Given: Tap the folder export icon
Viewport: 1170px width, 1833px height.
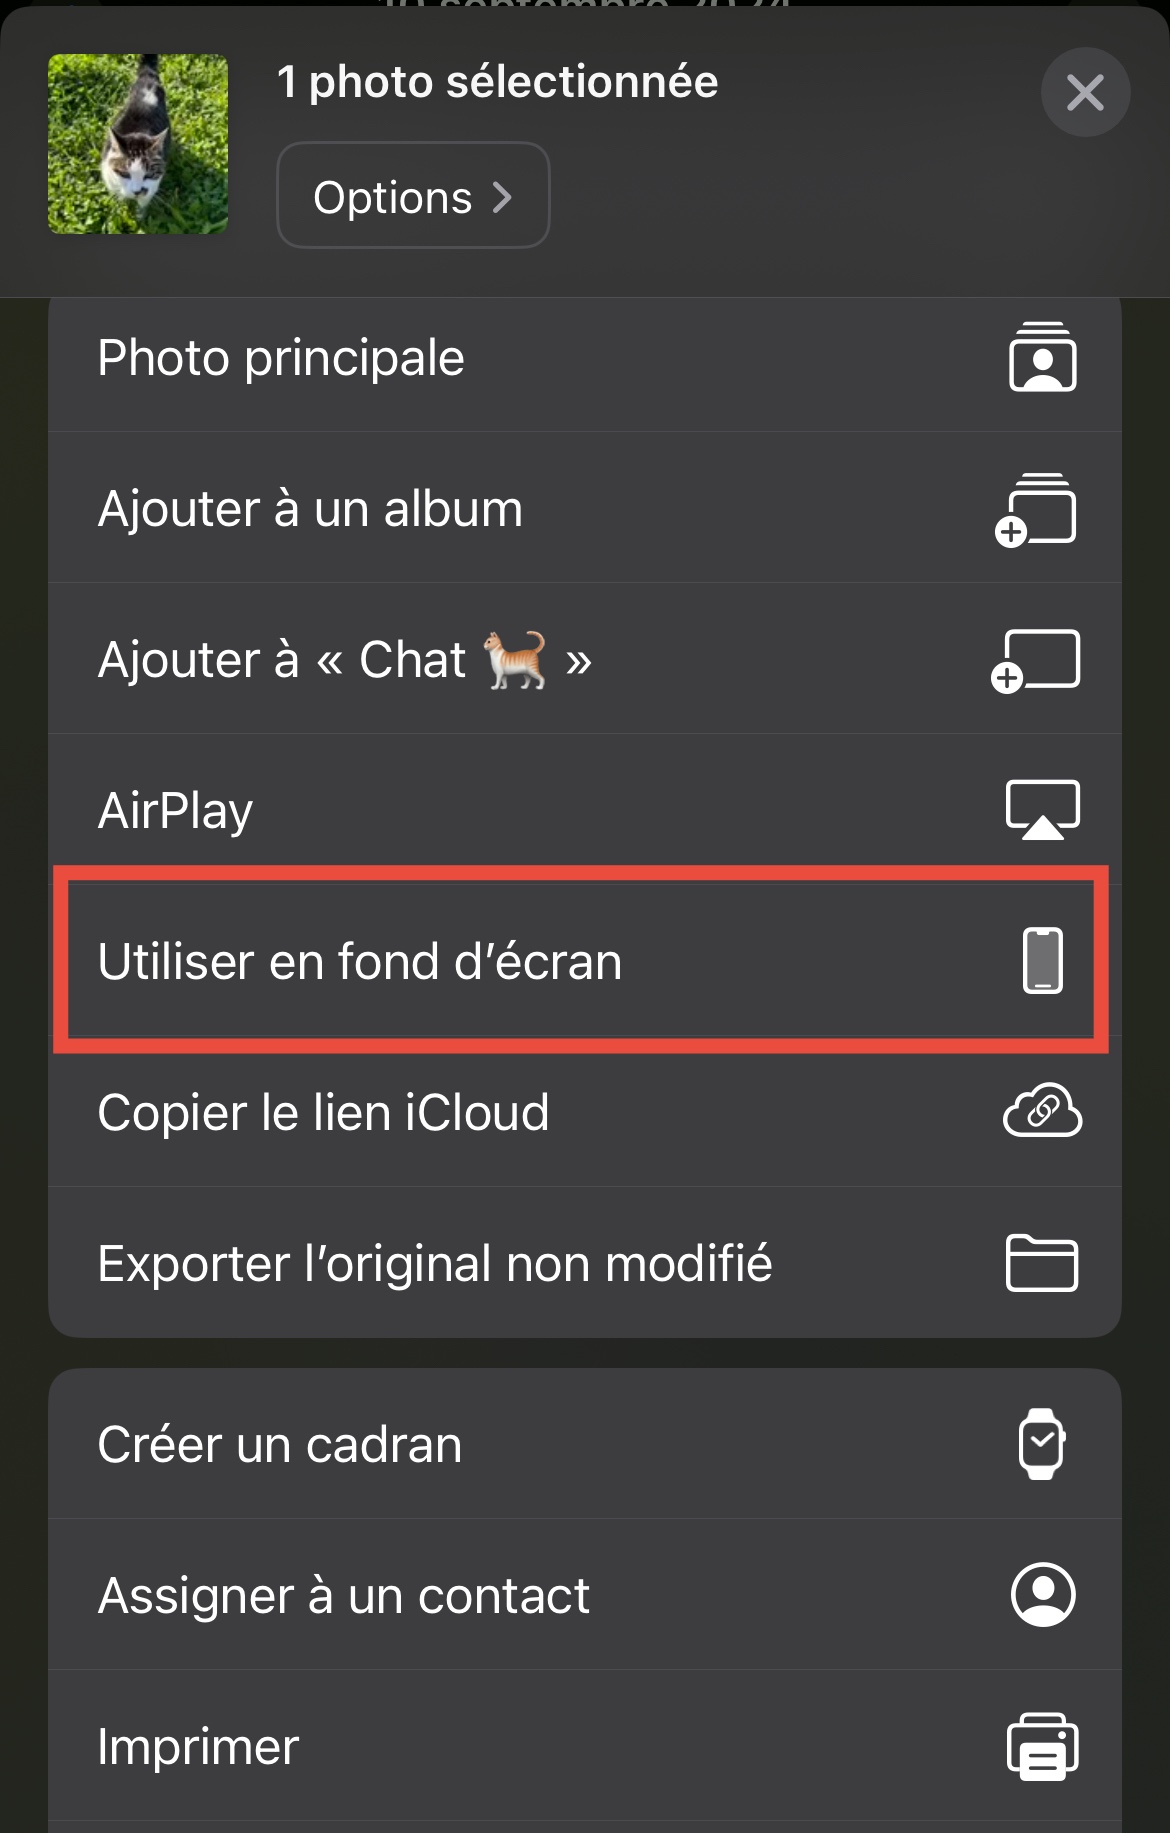Looking at the screenshot, I should 1042,1263.
